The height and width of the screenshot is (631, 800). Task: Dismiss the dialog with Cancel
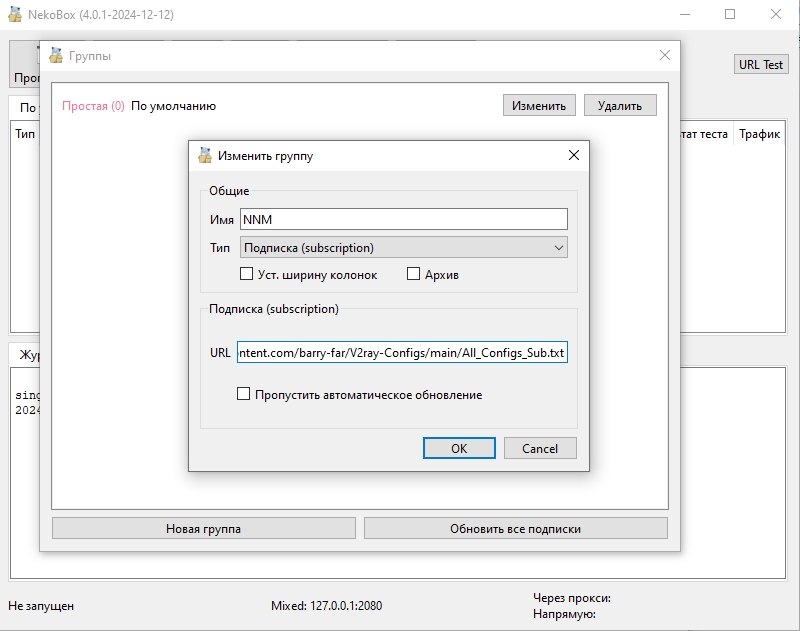click(540, 448)
